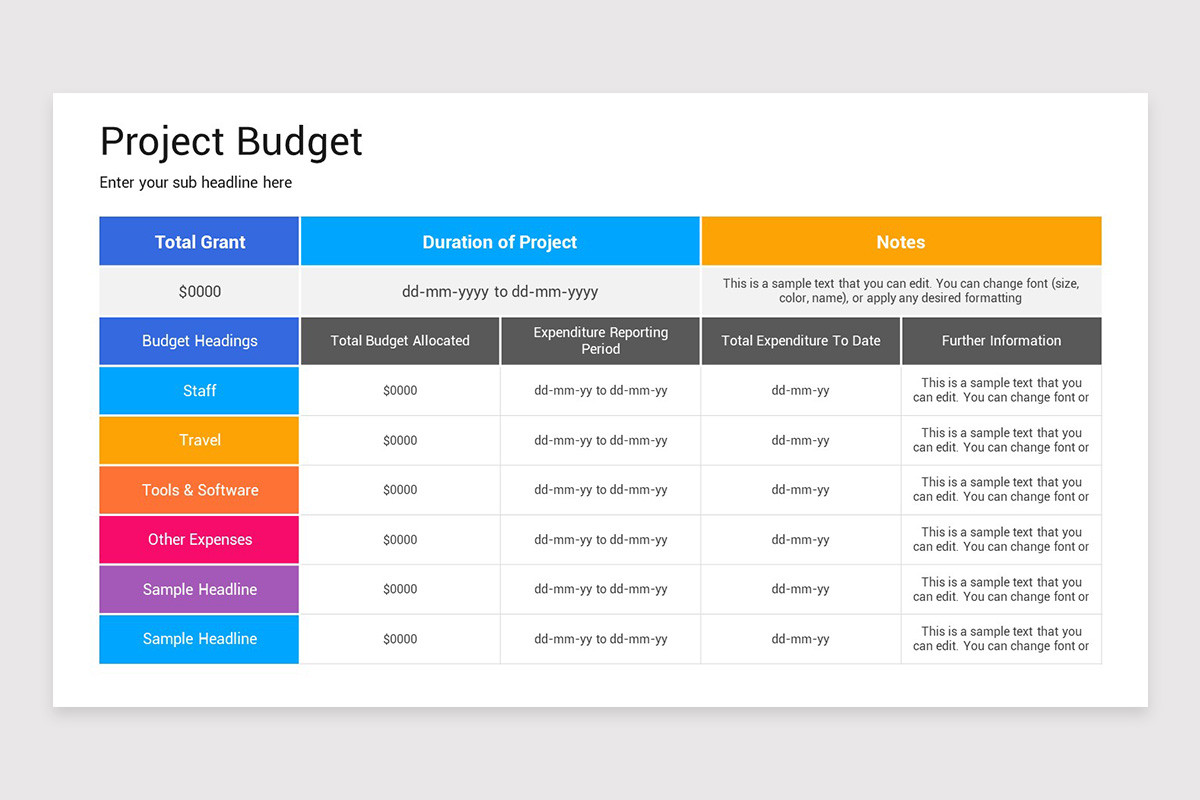Viewport: 1200px width, 800px height.
Task: Click the purple Sample Headline row label
Action: 198,589
